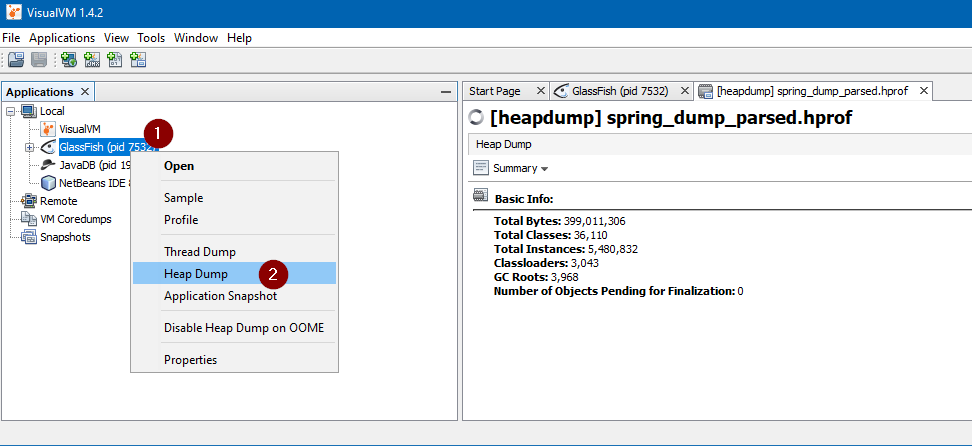This screenshot has width=972, height=446.
Task: Open the Applications menu
Action: pos(62,38)
